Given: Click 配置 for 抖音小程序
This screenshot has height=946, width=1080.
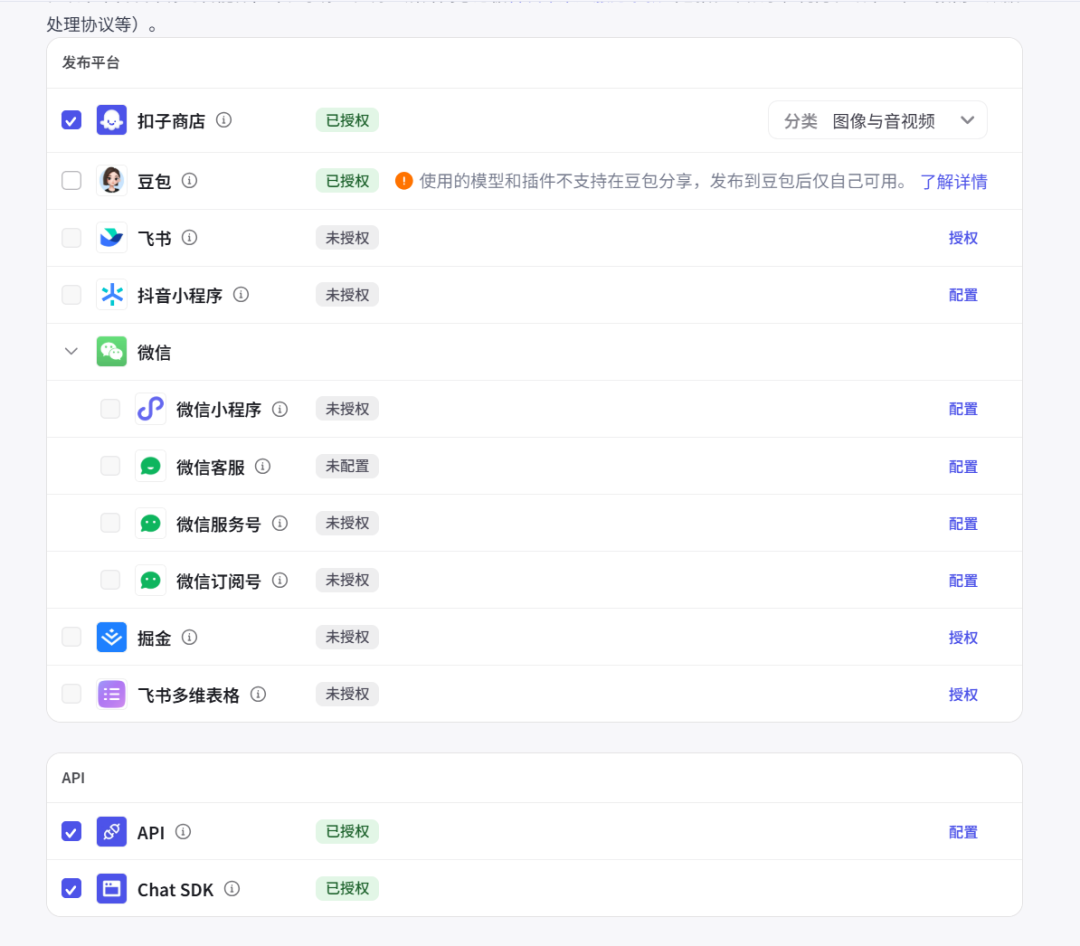Looking at the screenshot, I should pyautogui.click(x=963, y=295).
